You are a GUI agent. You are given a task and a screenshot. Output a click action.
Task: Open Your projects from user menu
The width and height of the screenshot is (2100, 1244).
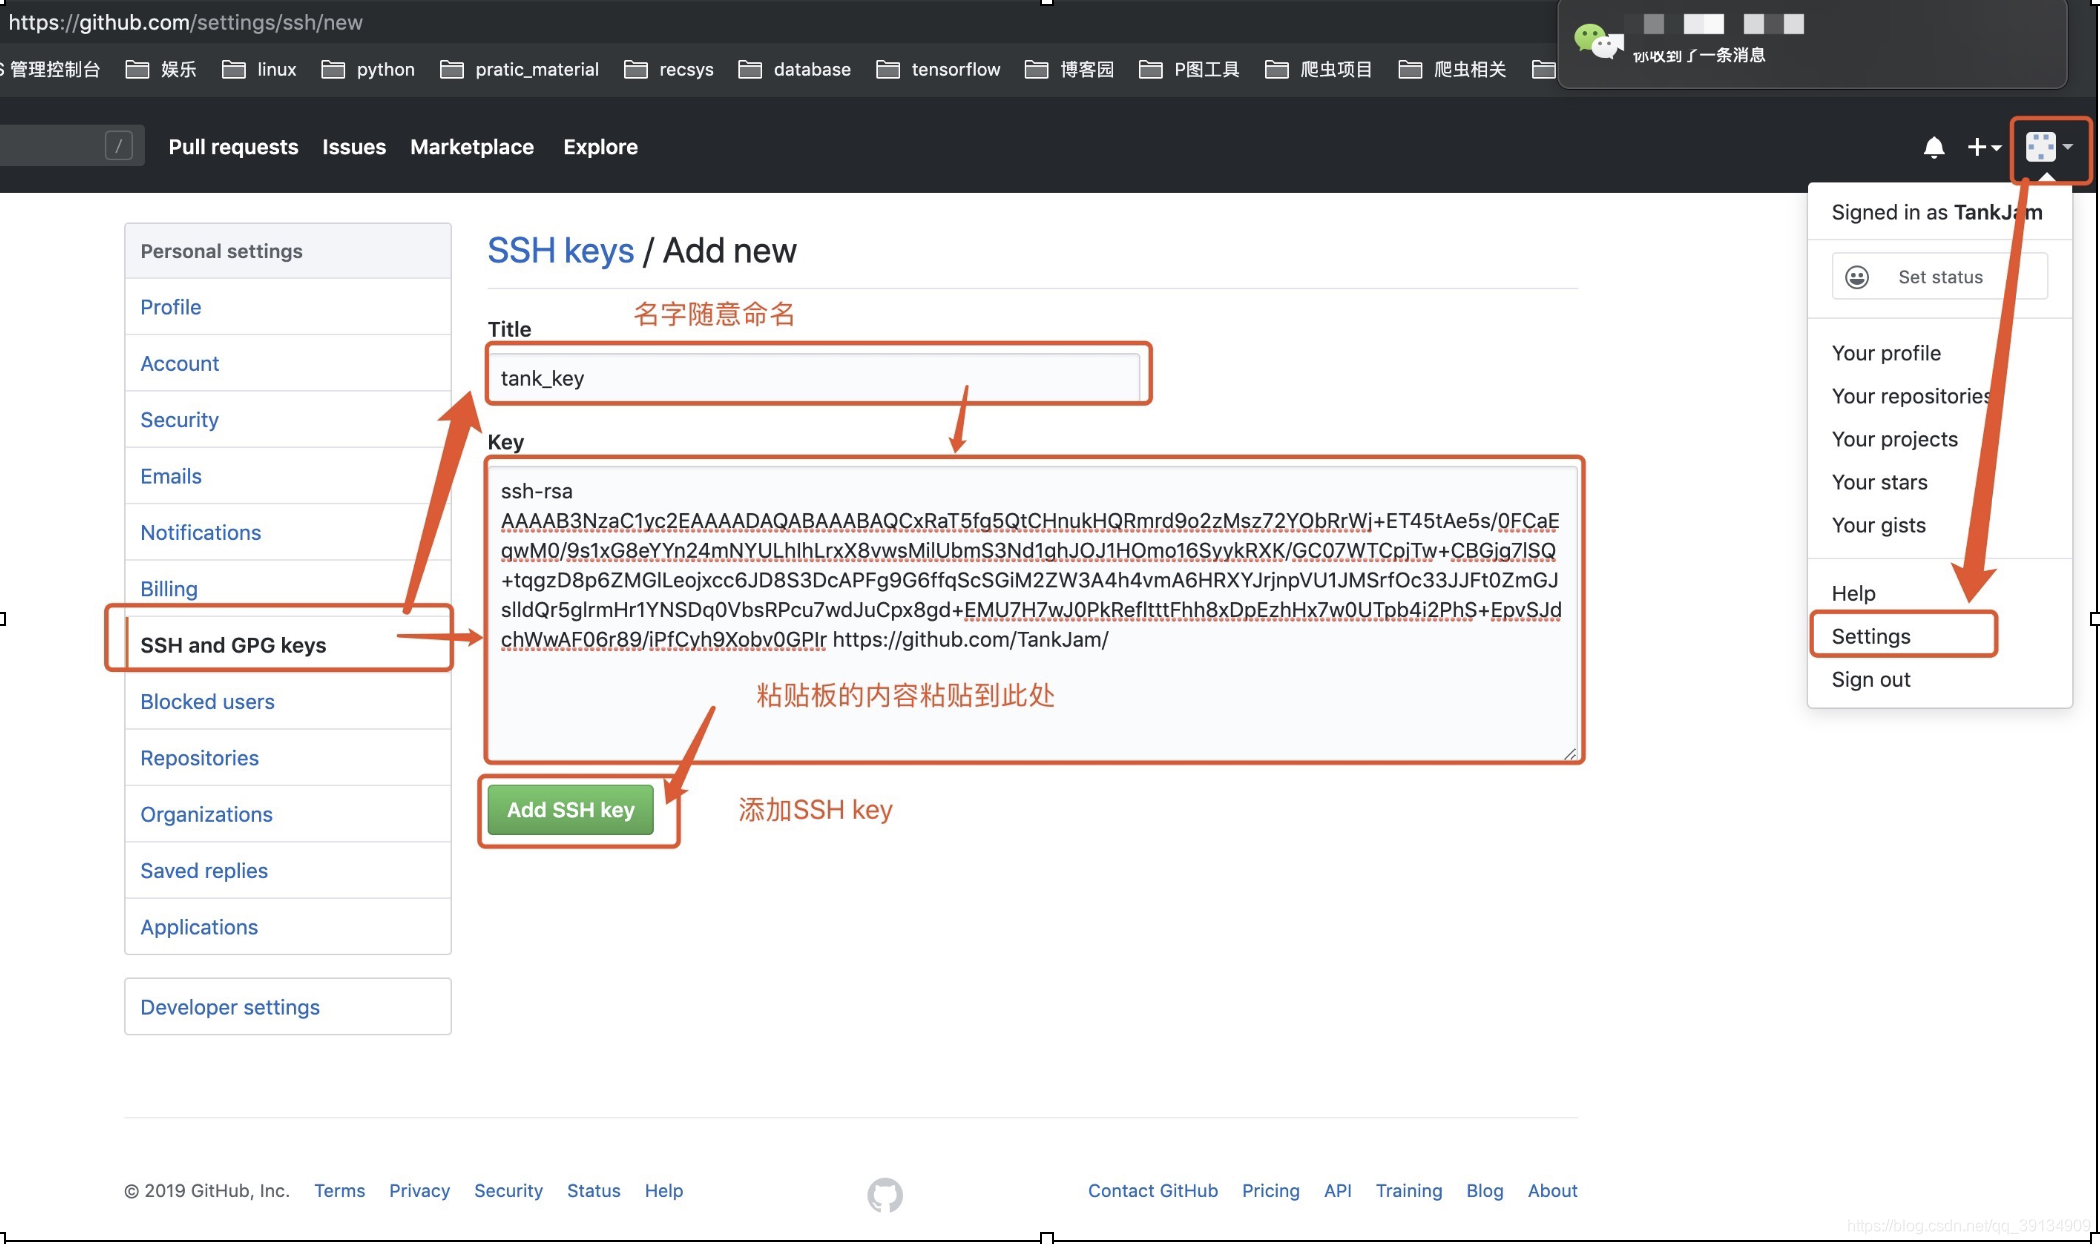1894,439
